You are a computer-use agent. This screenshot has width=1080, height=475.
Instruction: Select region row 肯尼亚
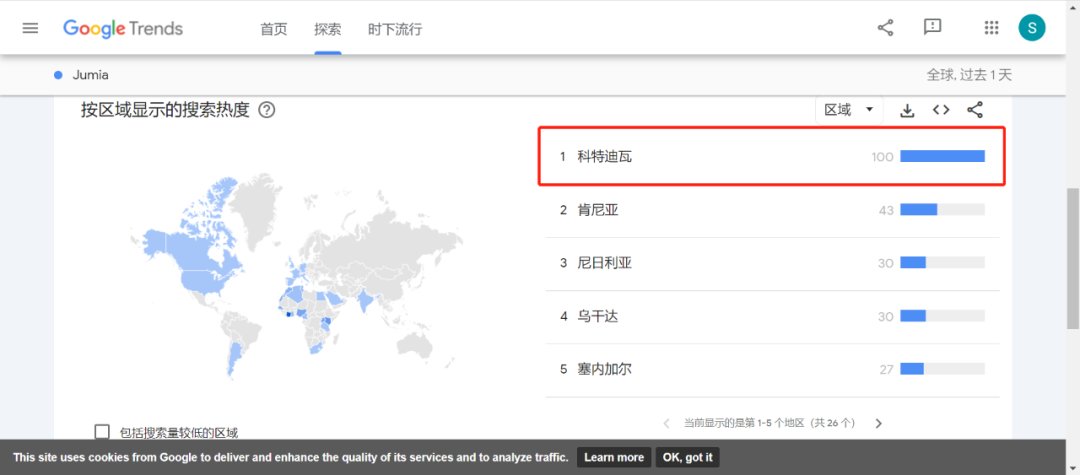coord(772,210)
